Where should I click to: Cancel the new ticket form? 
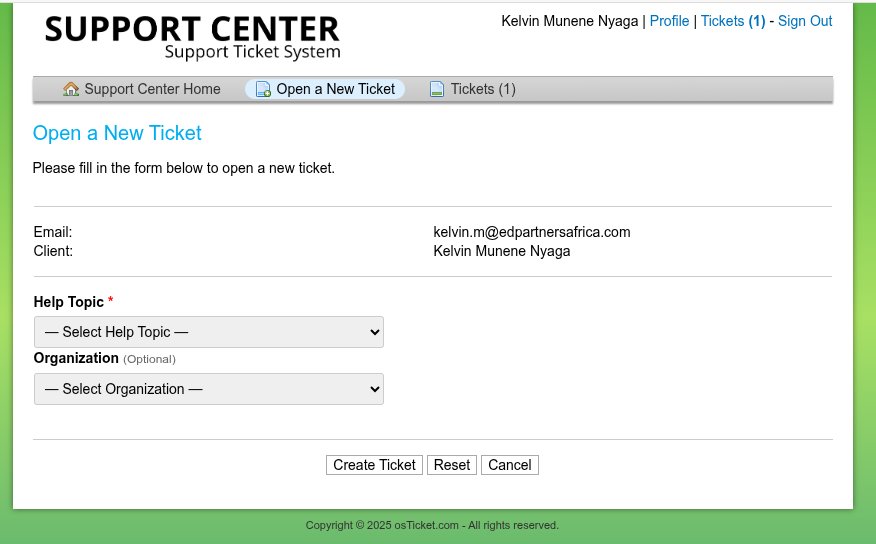point(510,465)
